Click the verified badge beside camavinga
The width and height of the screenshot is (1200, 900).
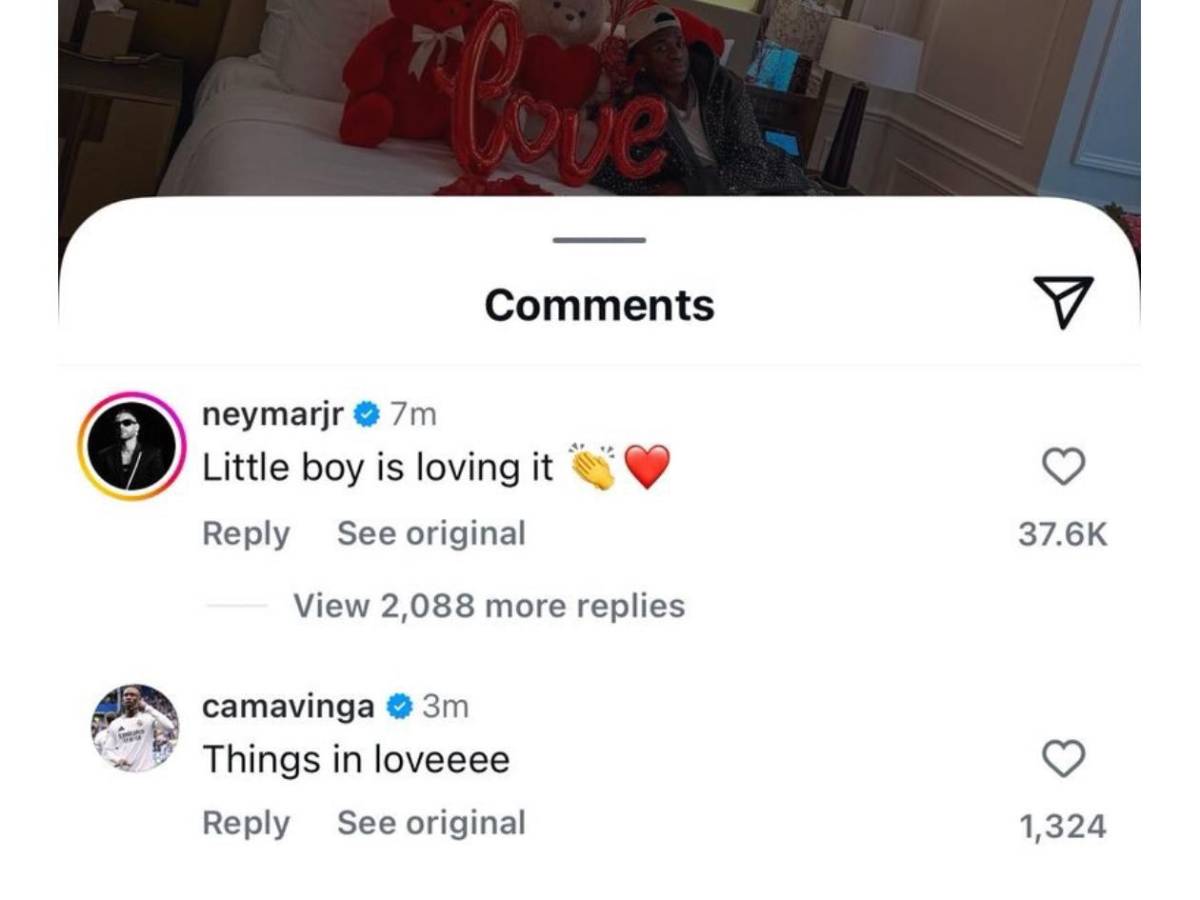coord(400,706)
